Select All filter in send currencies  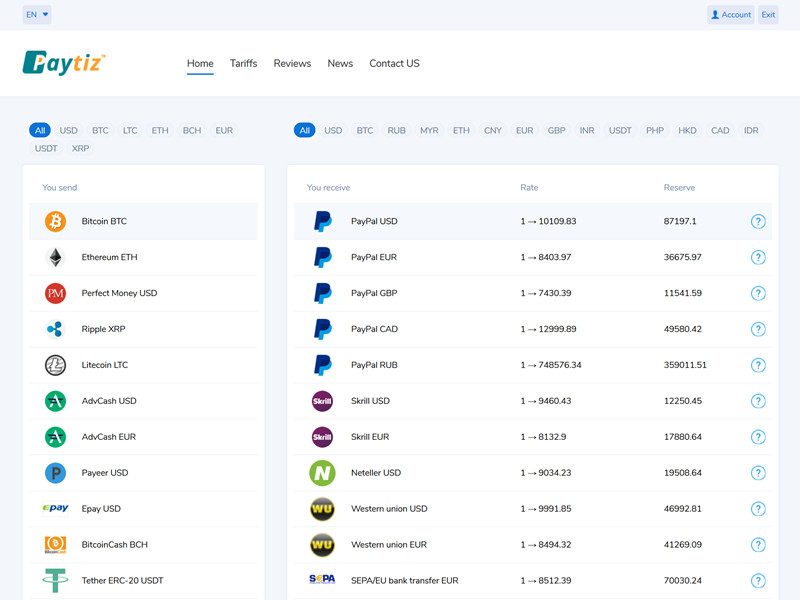click(x=40, y=131)
